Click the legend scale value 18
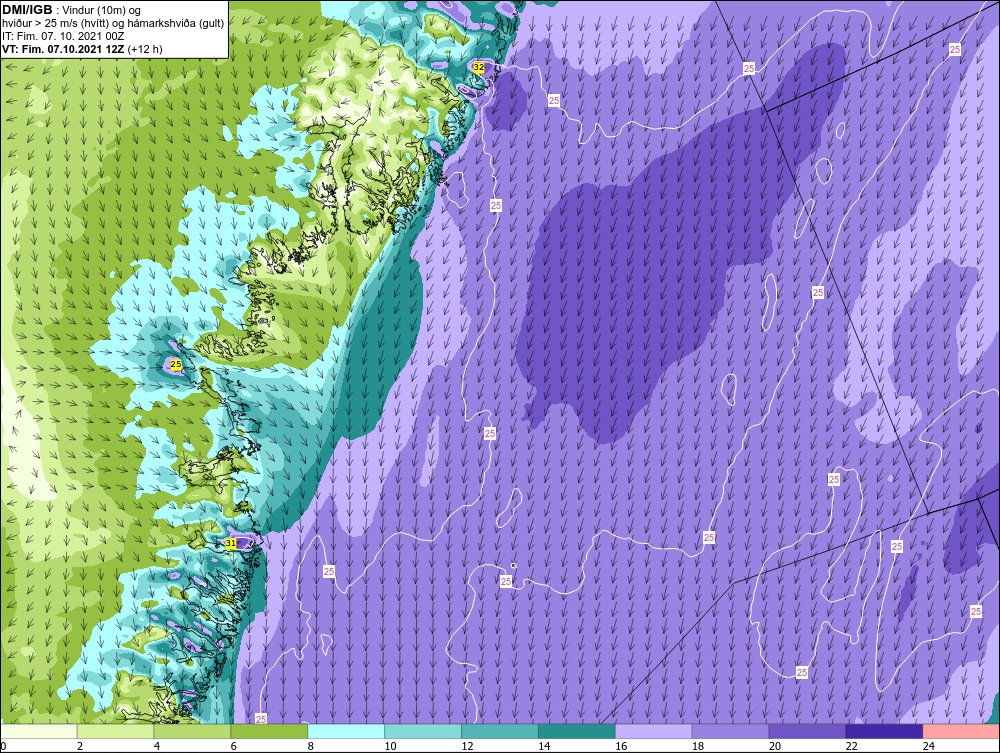The width and height of the screenshot is (1000, 753). 698,746
